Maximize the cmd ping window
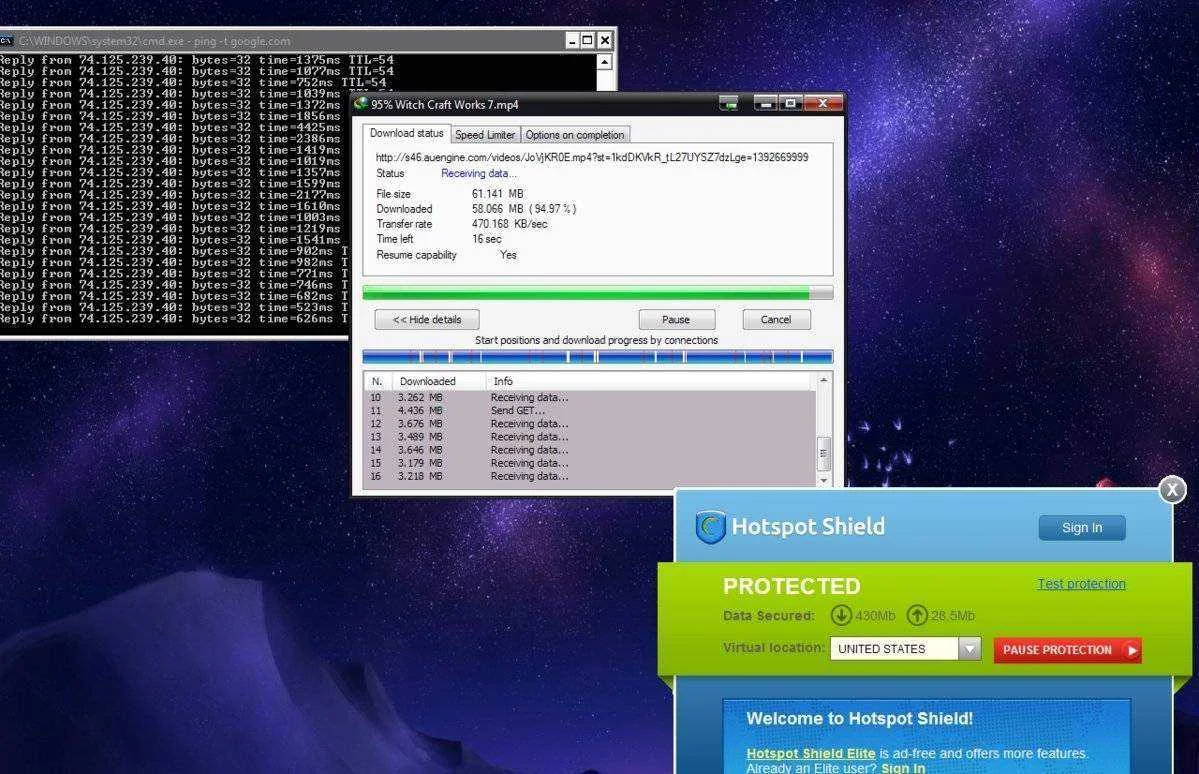1199x774 pixels. [x=587, y=40]
